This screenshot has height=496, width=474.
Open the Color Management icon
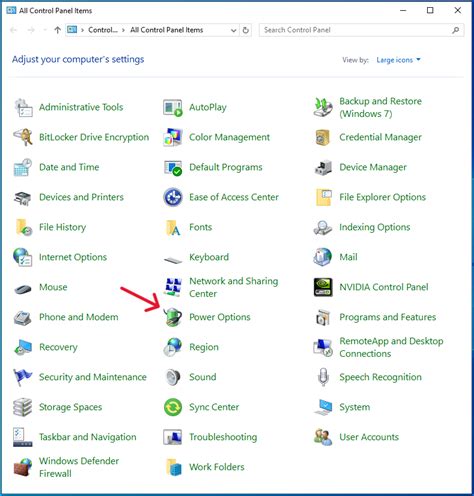[173, 137]
